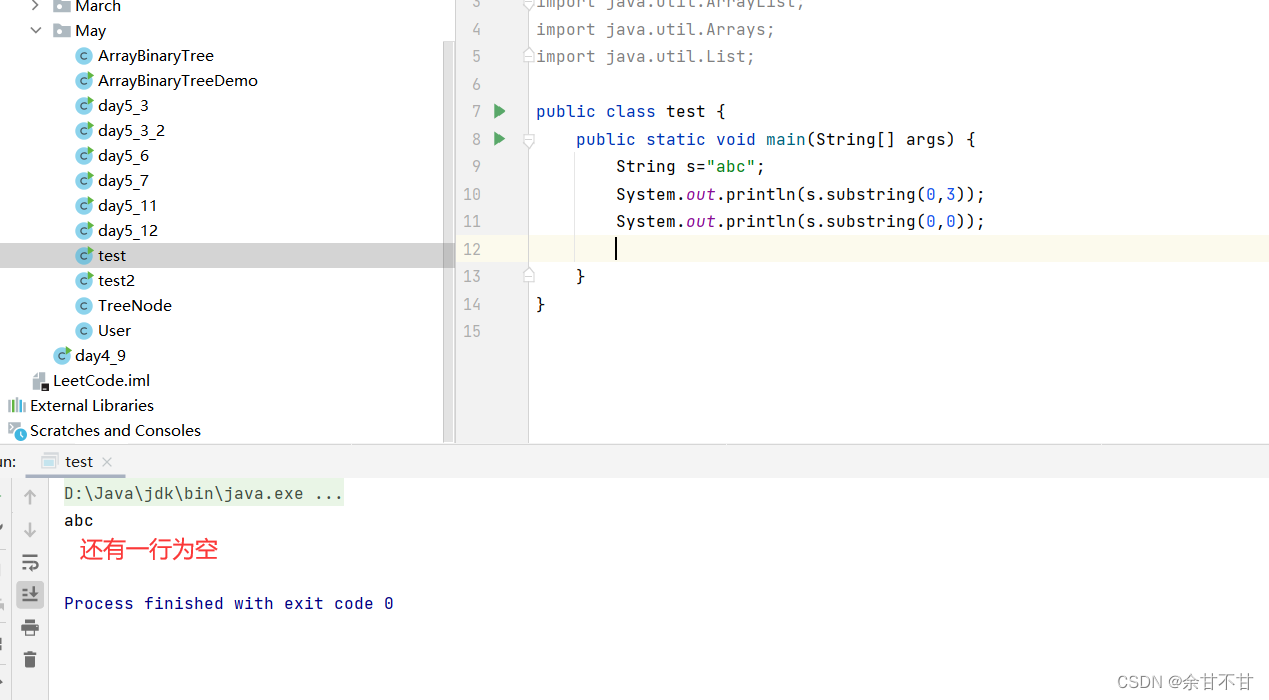The image size is (1269, 700).
Task: Run class test from line 7 gutter
Action: [x=500, y=111]
